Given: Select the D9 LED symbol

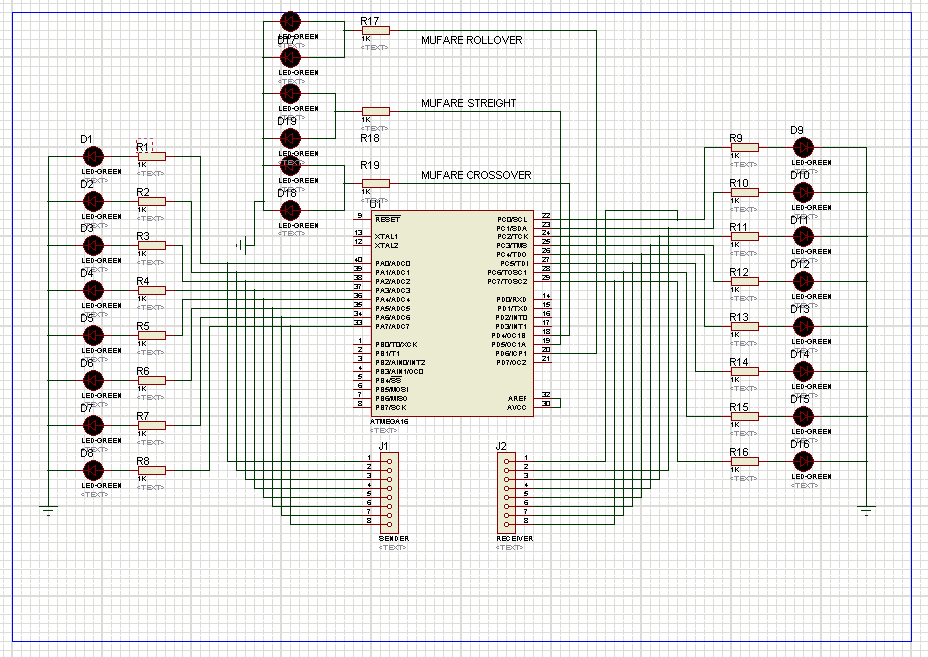Looking at the screenshot, I should click(803, 147).
